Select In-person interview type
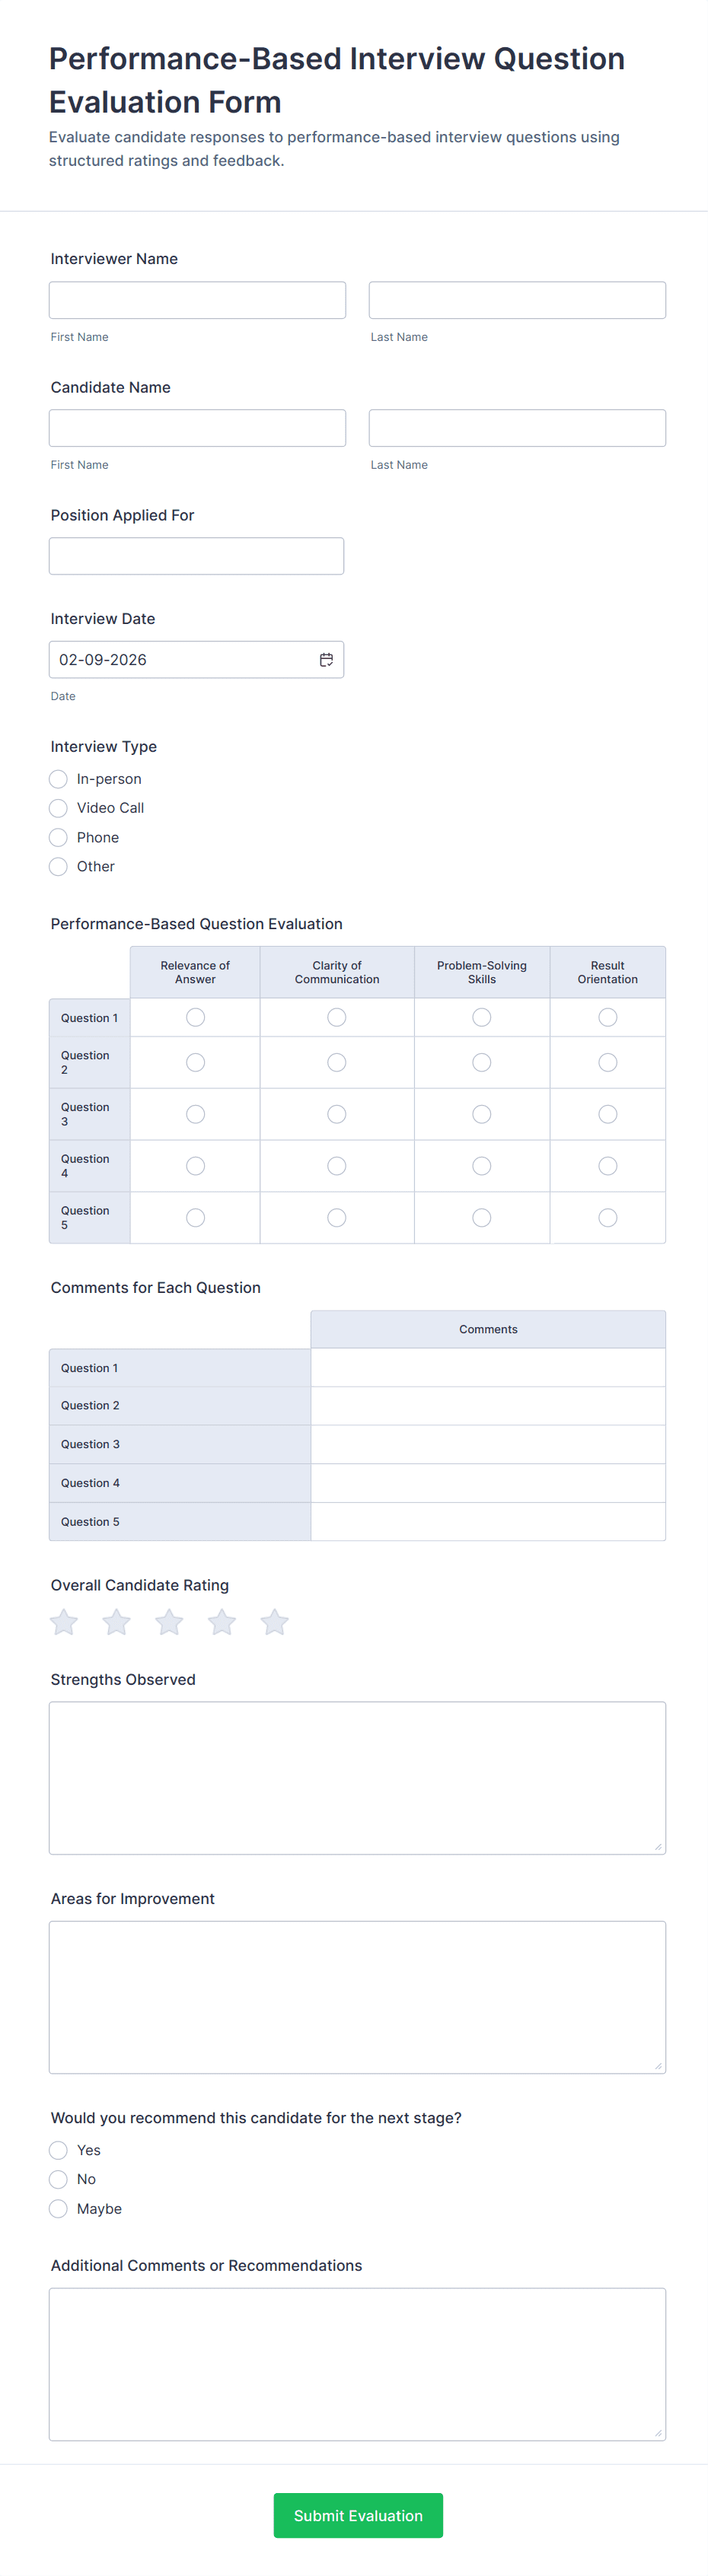Screen dimensions: 708x2576 (59, 779)
